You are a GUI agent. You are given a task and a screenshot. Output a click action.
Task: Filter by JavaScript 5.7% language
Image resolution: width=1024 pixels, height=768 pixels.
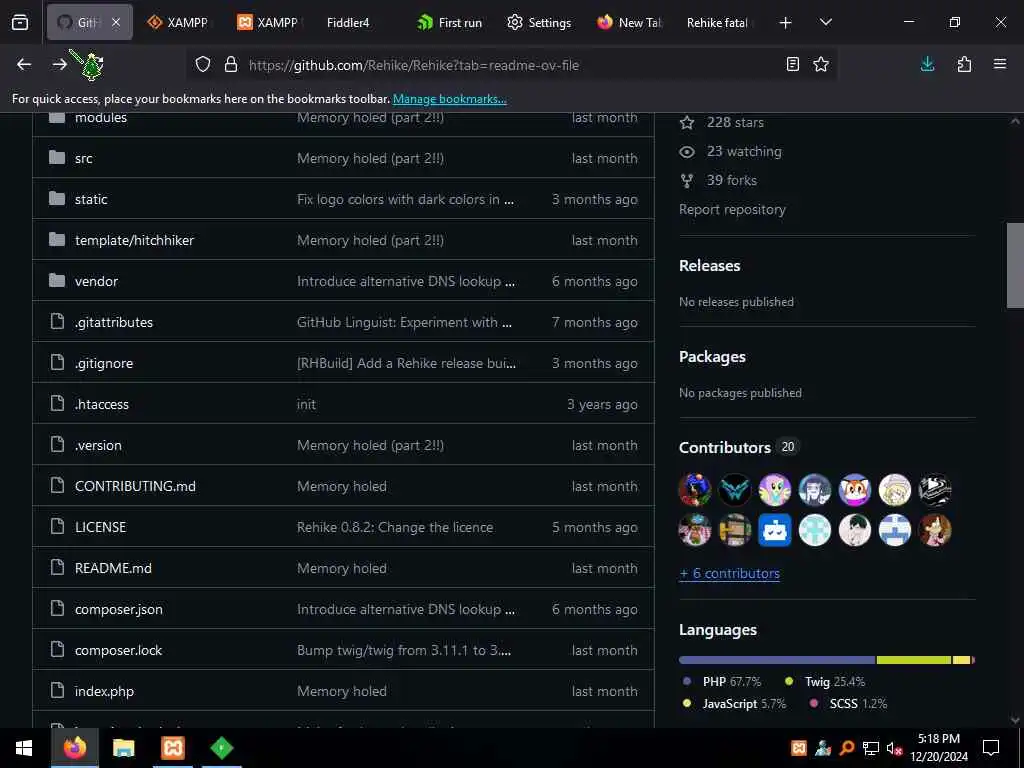[734, 704]
